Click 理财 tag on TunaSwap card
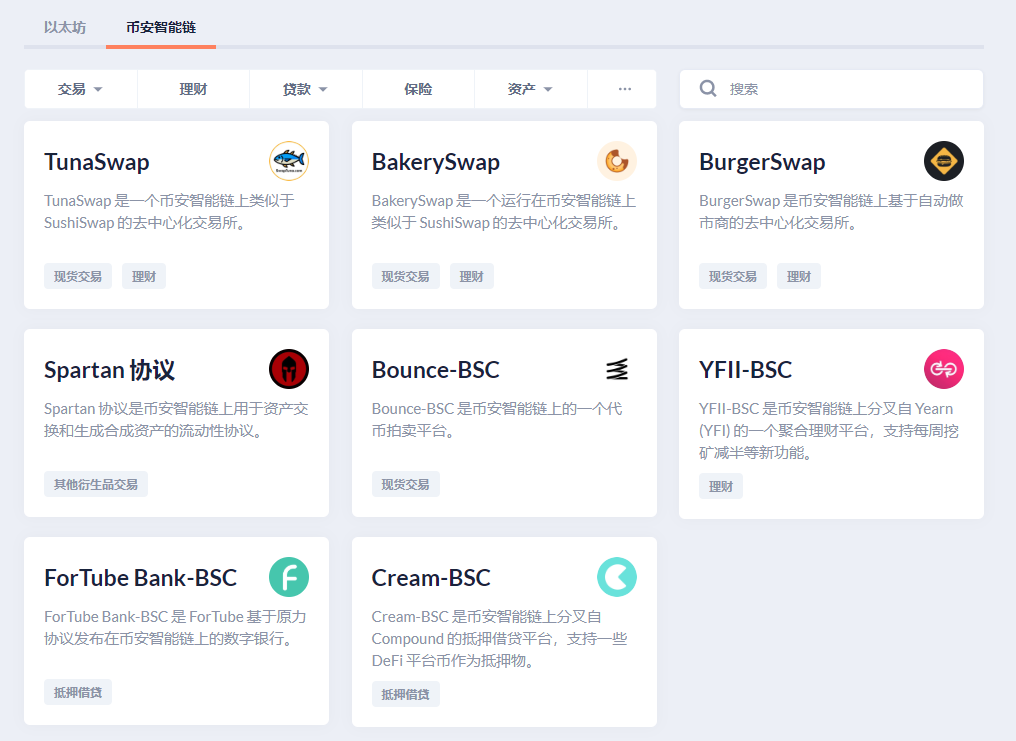The width and height of the screenshot is (1016, 741). click(x=144, y=277)
